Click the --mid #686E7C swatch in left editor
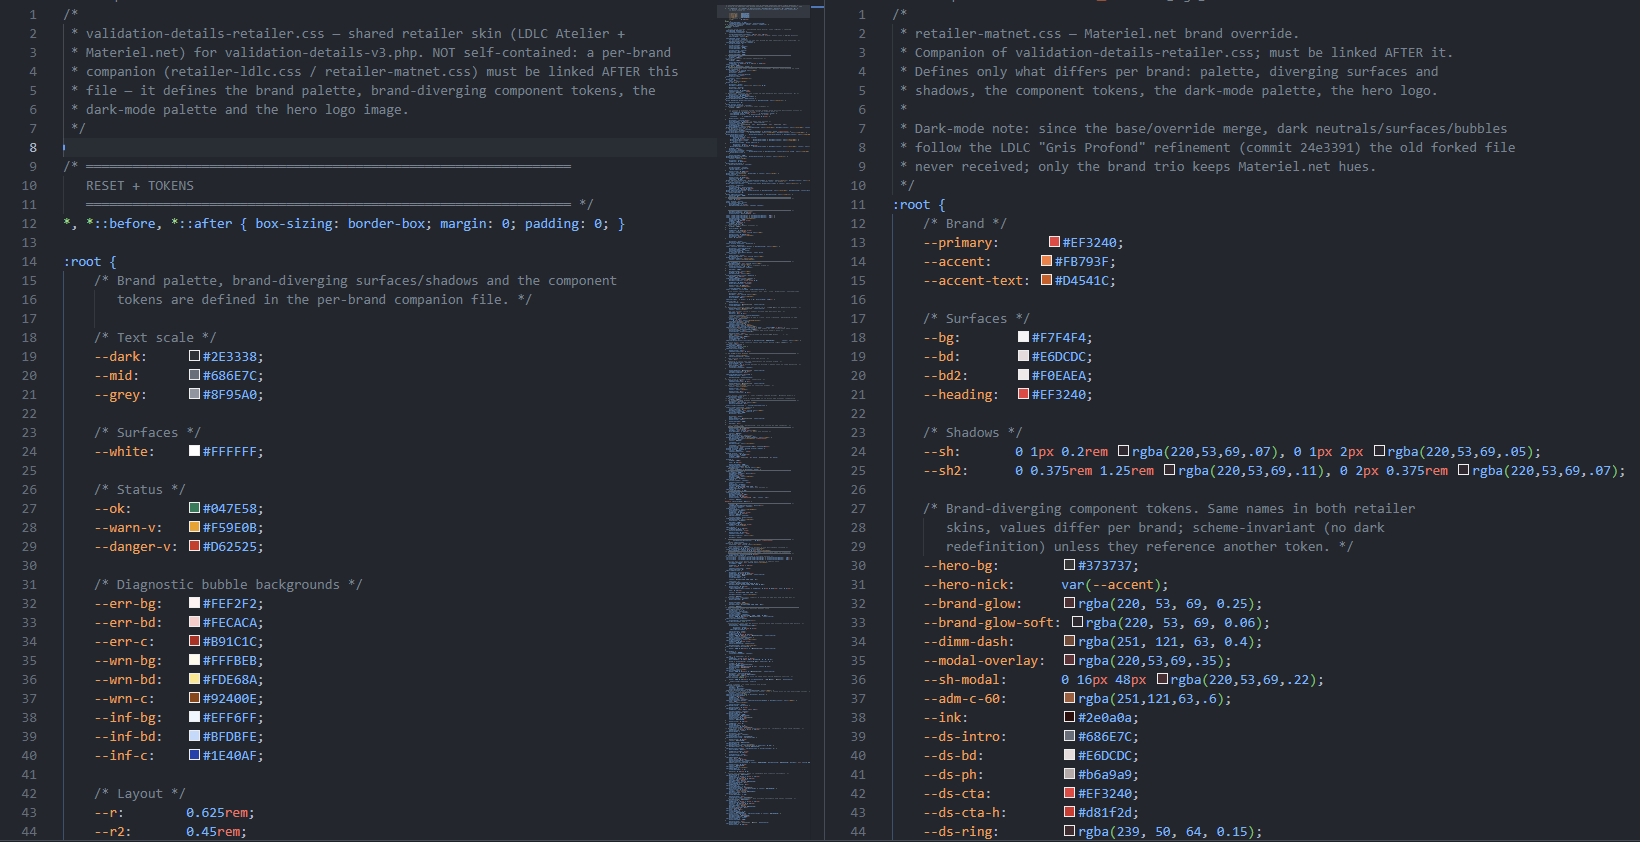This screenshot has width=1640, height=842. (x=194, y=375)
